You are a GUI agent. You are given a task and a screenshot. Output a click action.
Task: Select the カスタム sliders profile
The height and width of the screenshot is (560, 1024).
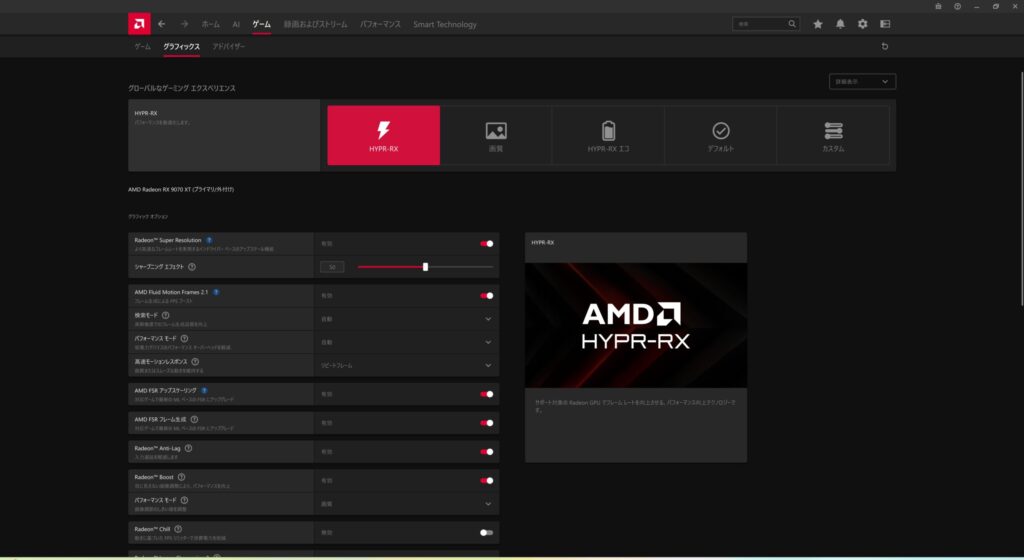pyautogui.click(x=833, y=135)
